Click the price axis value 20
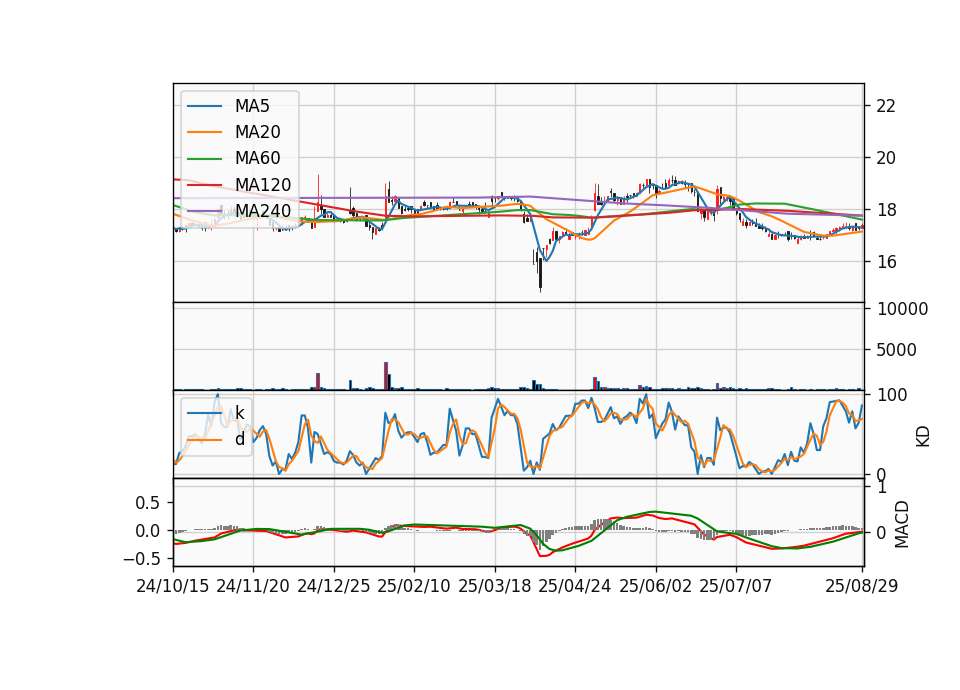 tap(886, 159)
